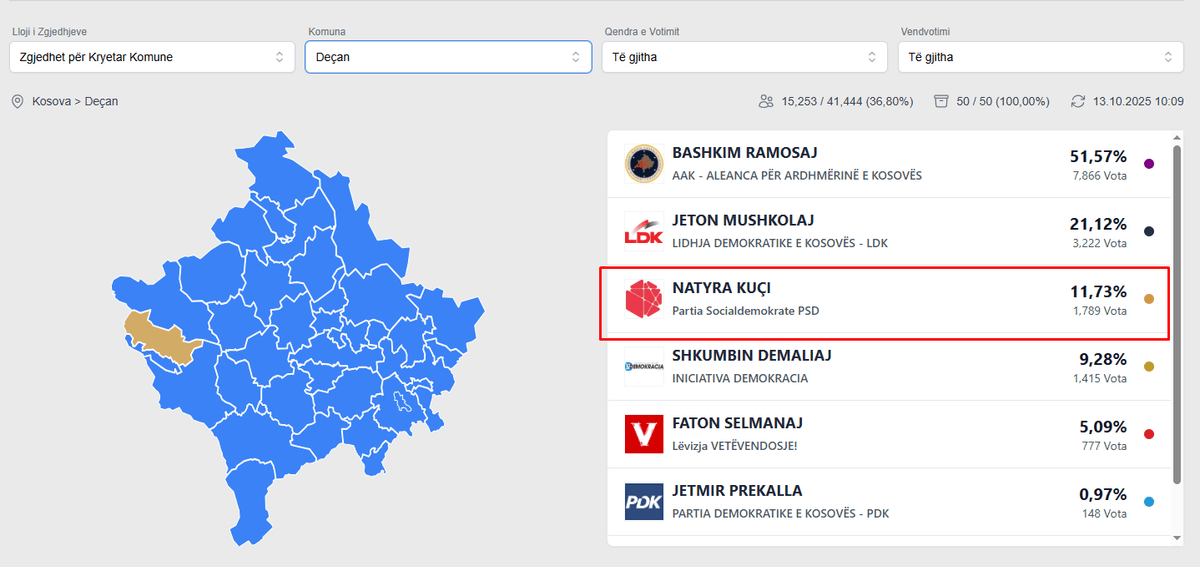Click the LDK party logo

pos(644,231)
